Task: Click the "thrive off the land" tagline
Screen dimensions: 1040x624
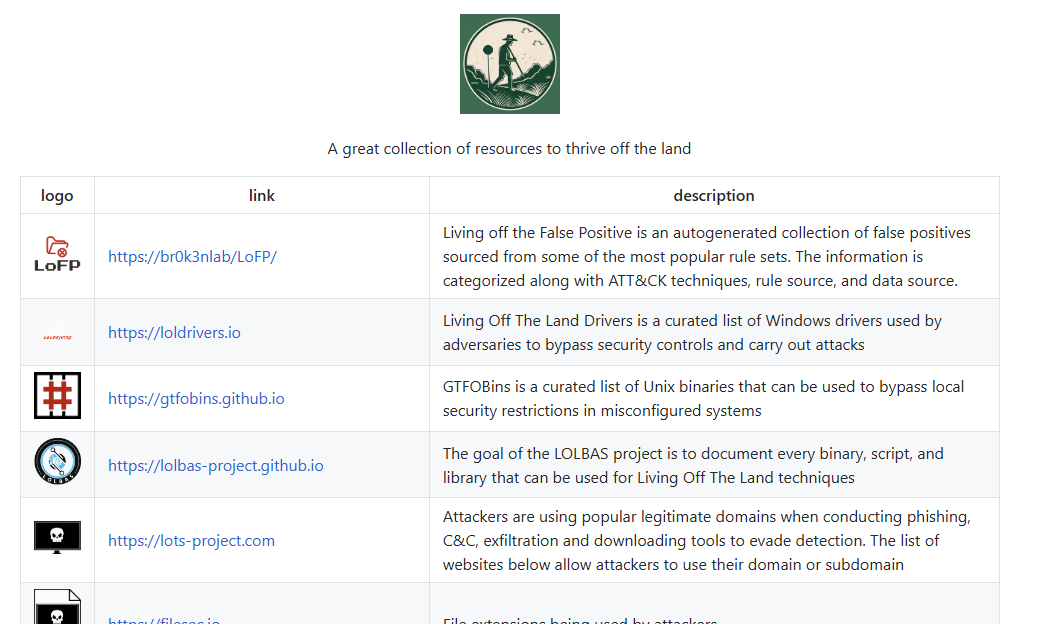Action: click(x=509, y=149)
